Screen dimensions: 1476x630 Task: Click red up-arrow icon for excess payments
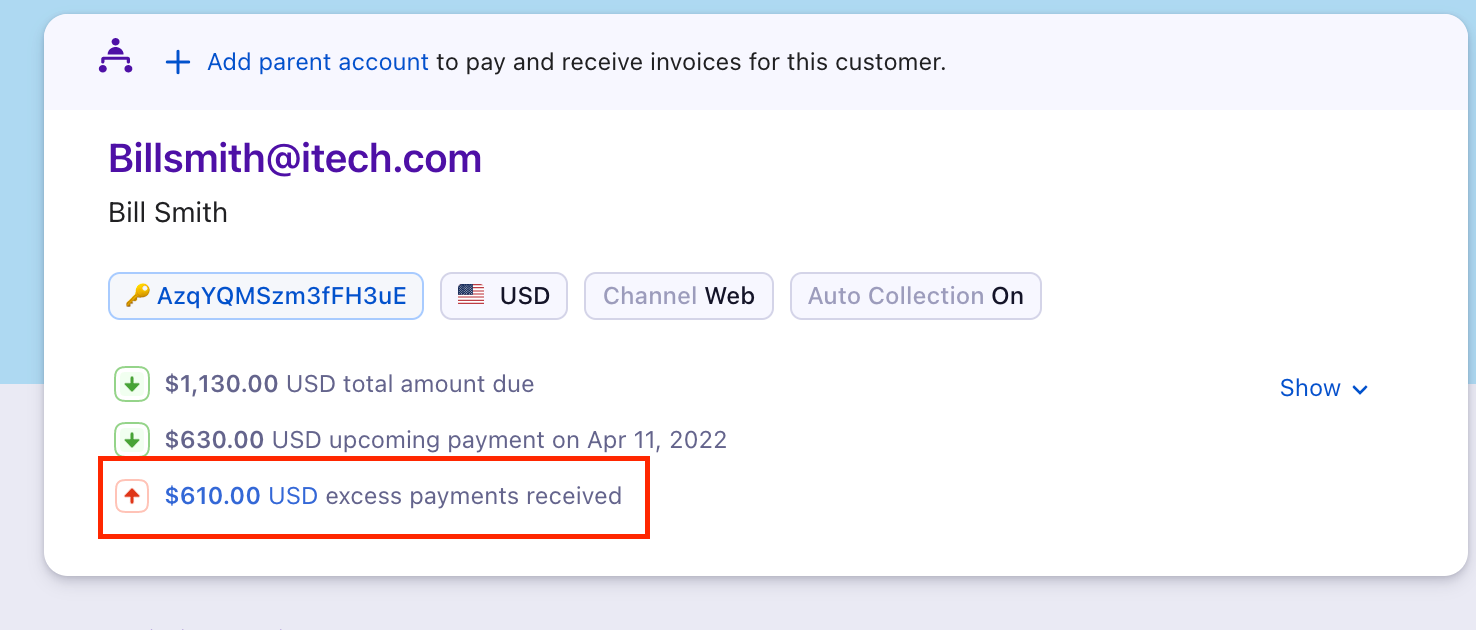(x=131, y=496)
